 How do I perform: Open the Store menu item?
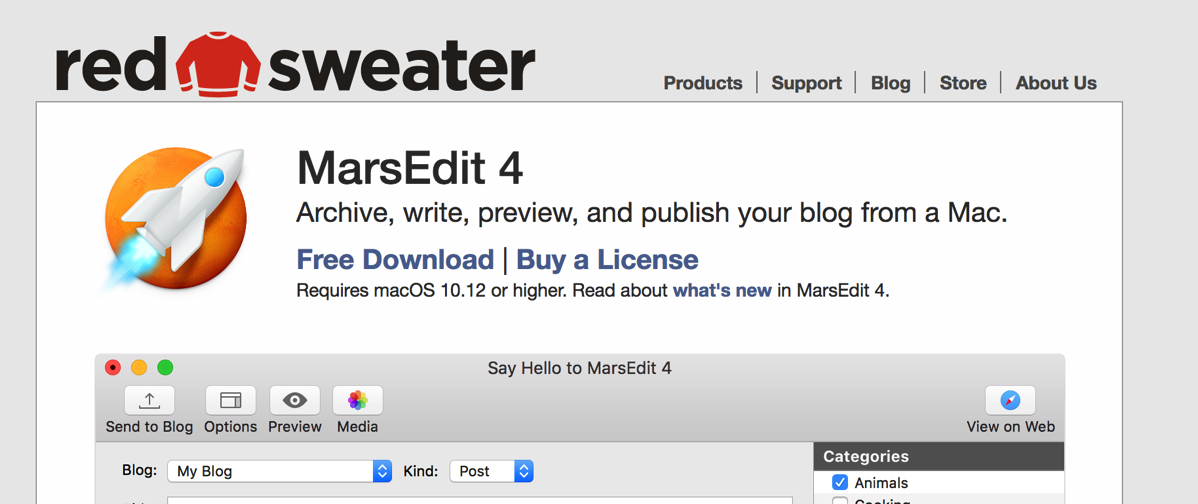coord(963,83)
